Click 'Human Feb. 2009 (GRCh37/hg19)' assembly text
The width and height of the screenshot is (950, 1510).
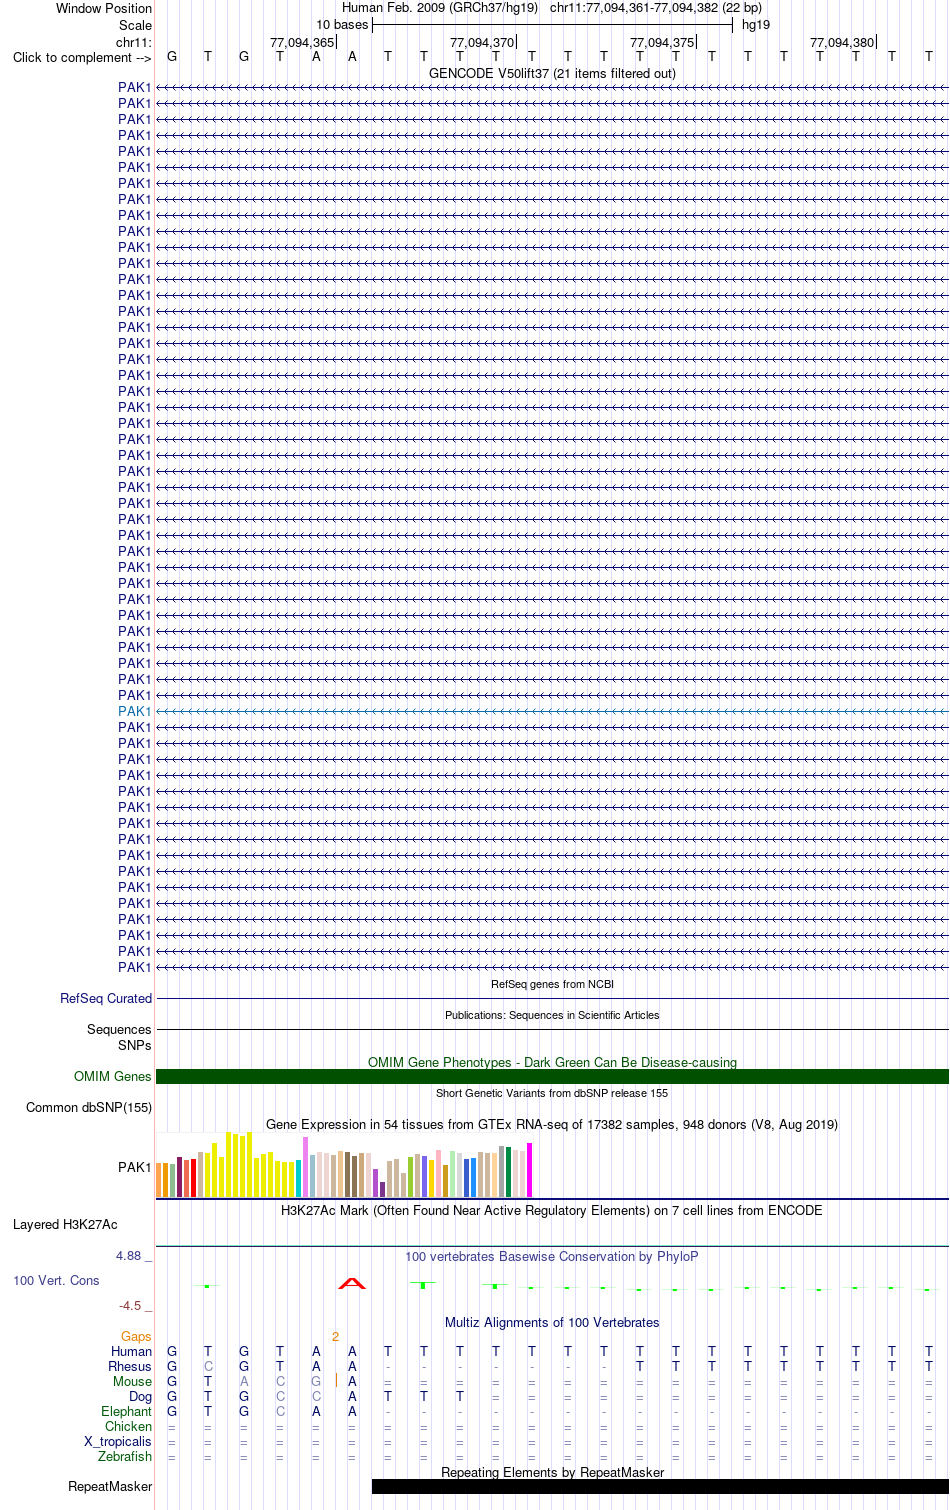[440, 8]
